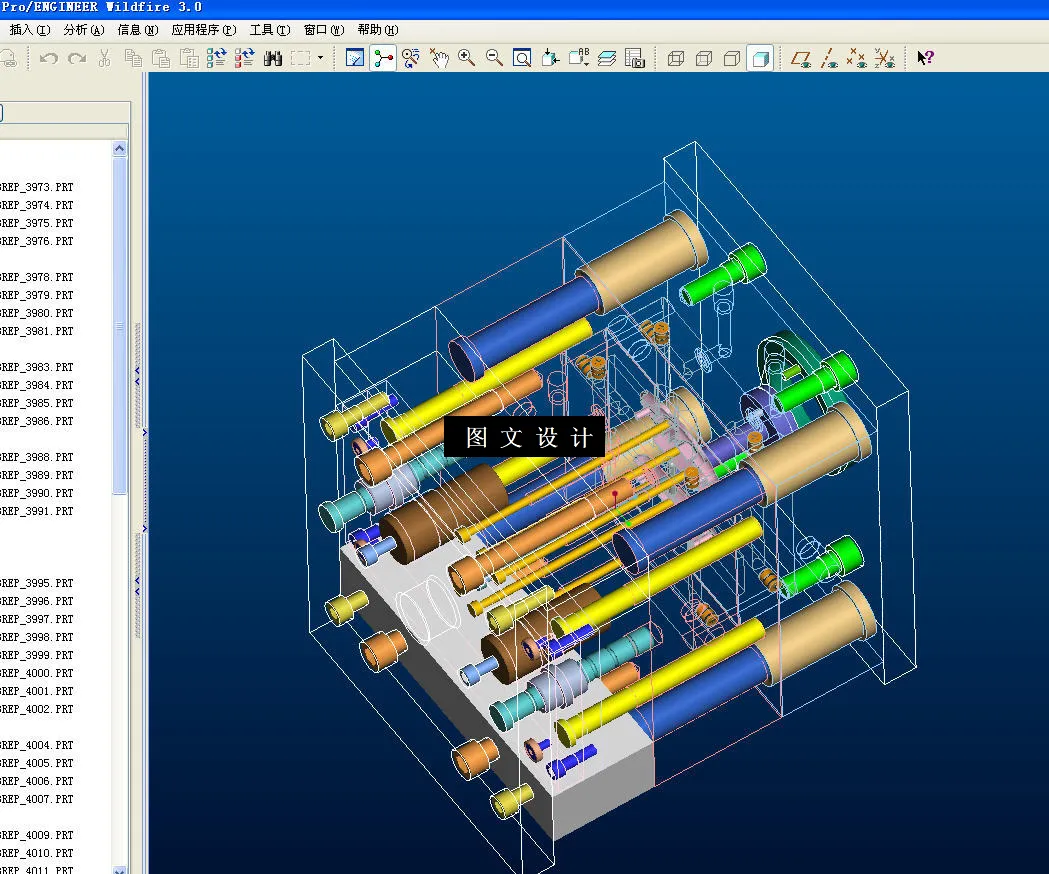Click the binoculars Find icon

tap(272, 58)
